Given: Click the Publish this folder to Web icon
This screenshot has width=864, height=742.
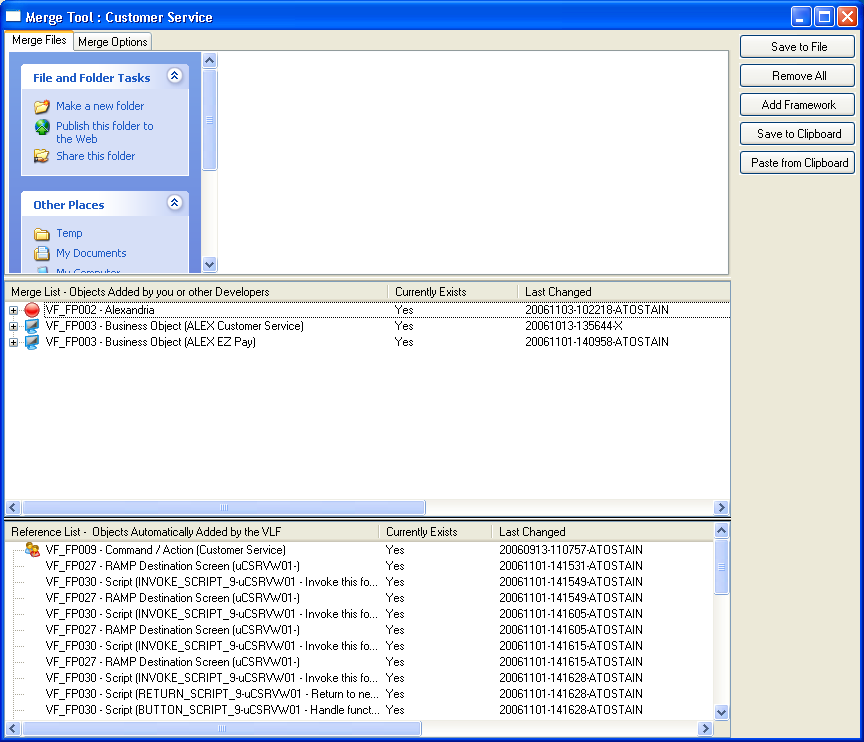Looking at the screenshot, I should [42, 127].
